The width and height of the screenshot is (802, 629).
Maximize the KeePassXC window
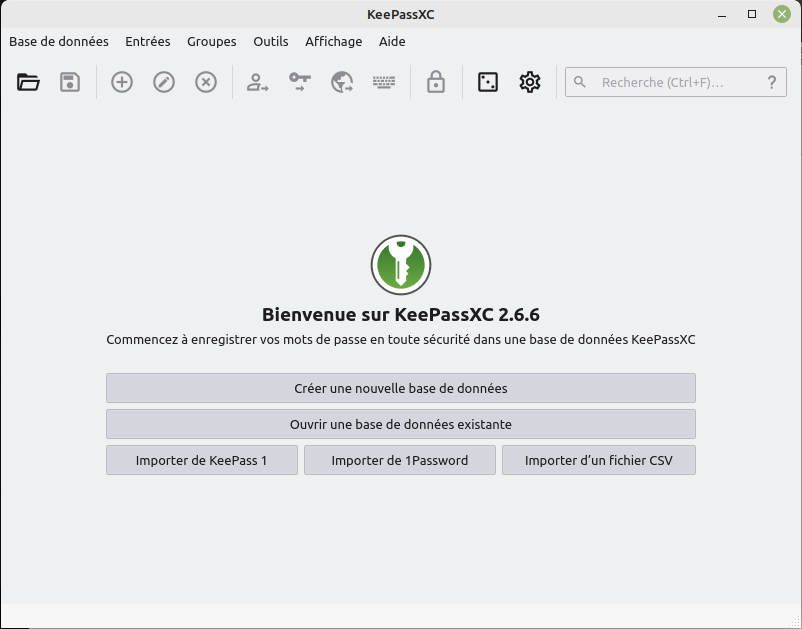click(752, 14)
